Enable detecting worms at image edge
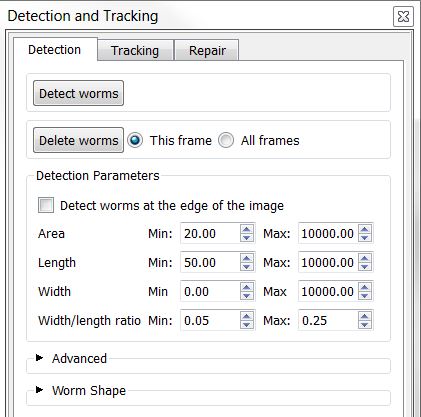 46,205
